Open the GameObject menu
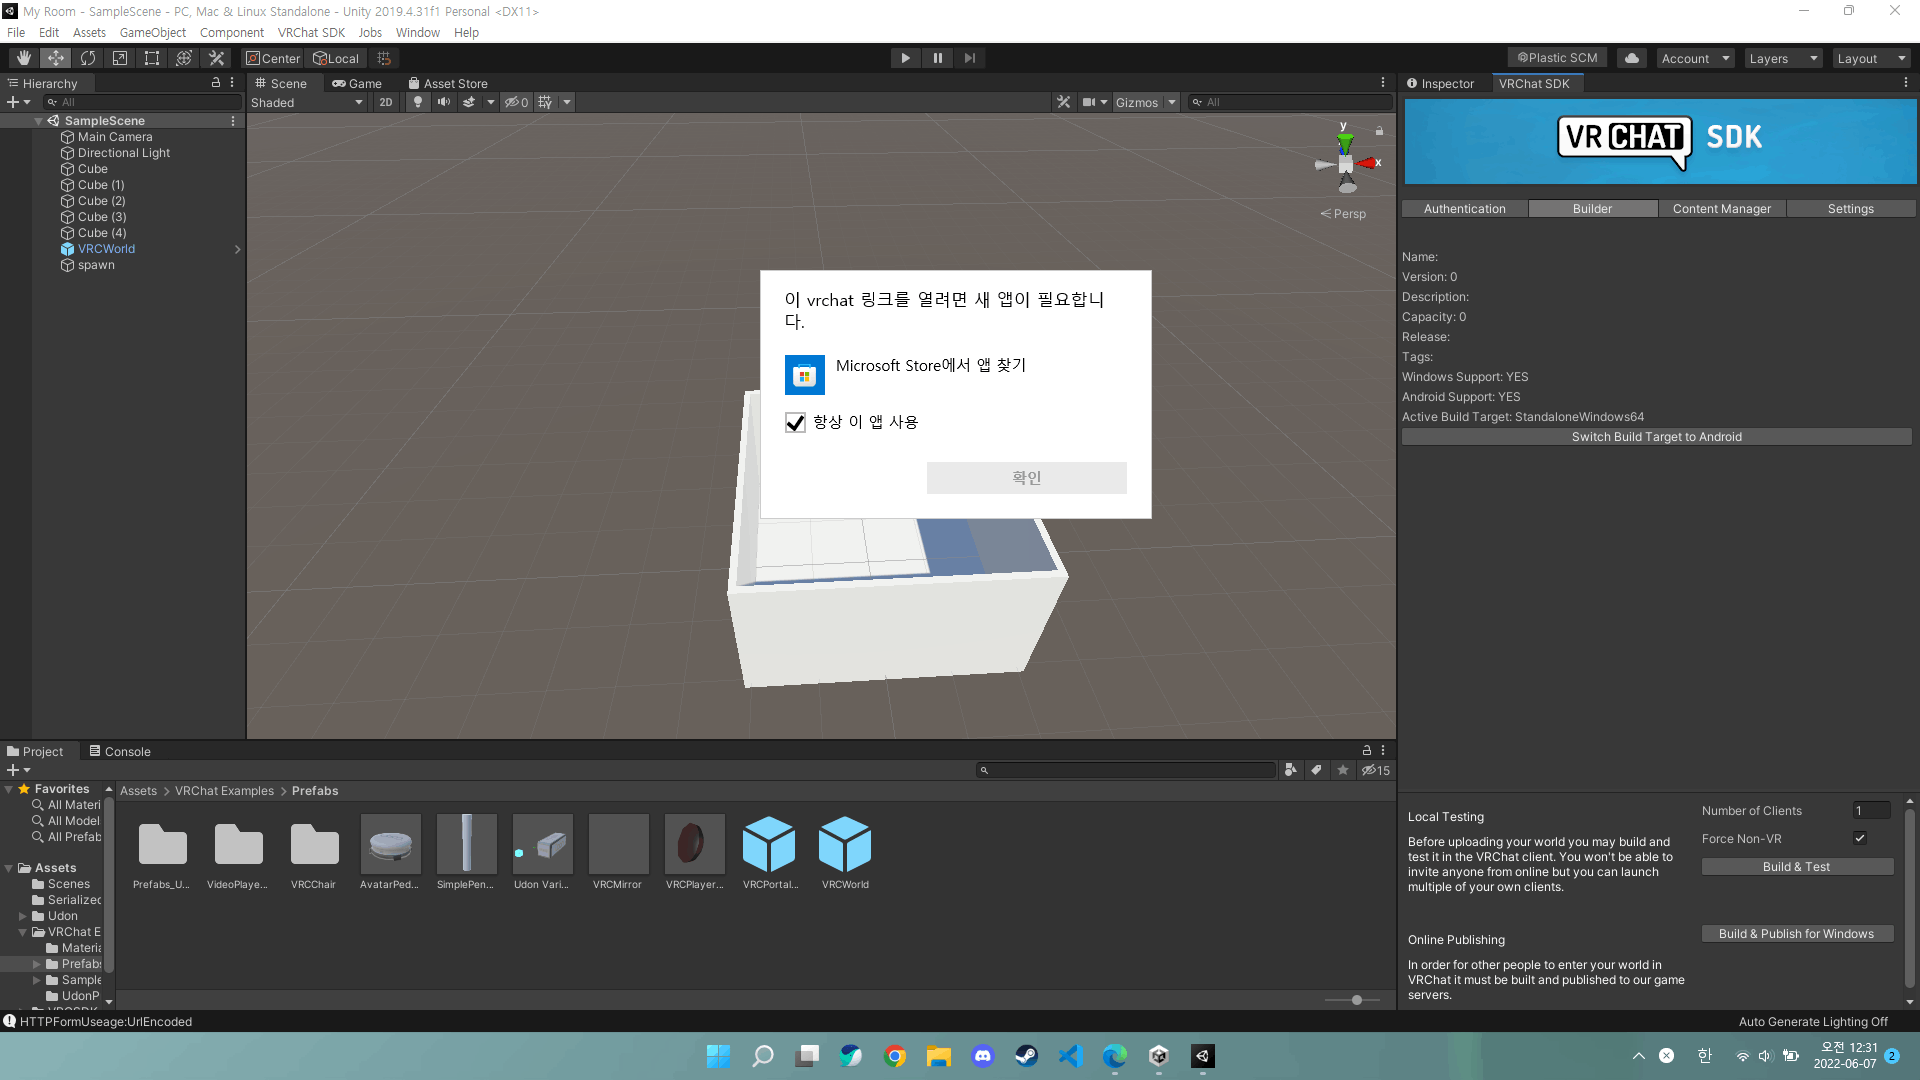Screen dimensions: 1920x1080 tap(153, 32)
